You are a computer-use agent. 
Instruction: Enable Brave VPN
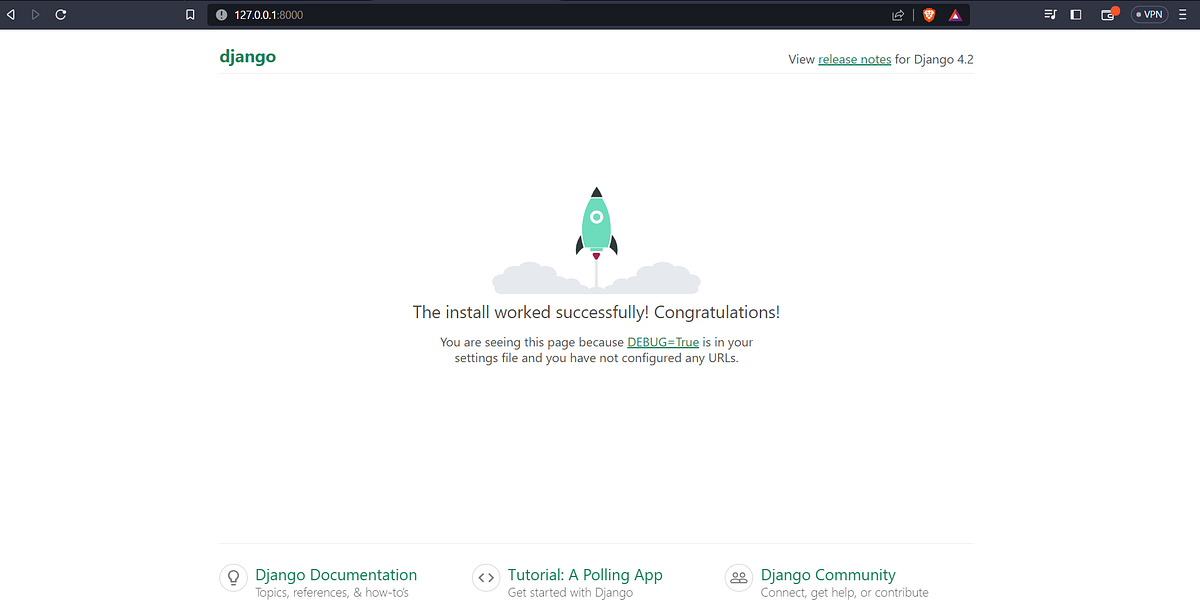1148,14
